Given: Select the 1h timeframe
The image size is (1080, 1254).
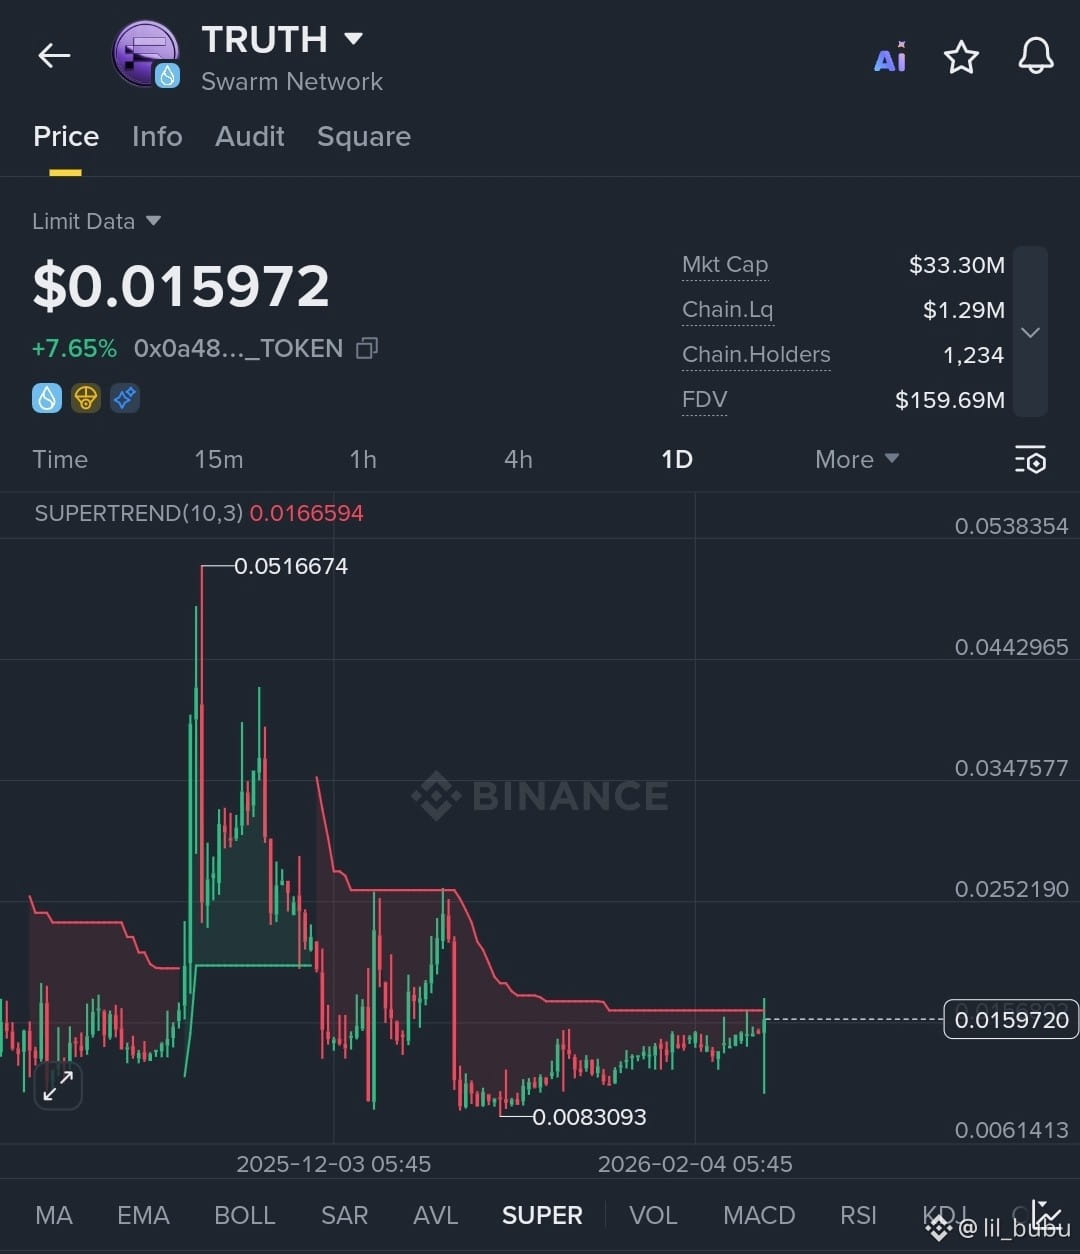Looking at the screenshot, I should 363,459.
